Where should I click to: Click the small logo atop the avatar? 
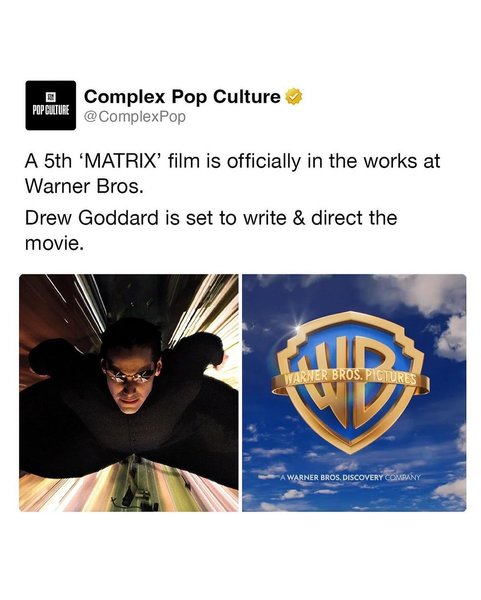pos(51,98)
